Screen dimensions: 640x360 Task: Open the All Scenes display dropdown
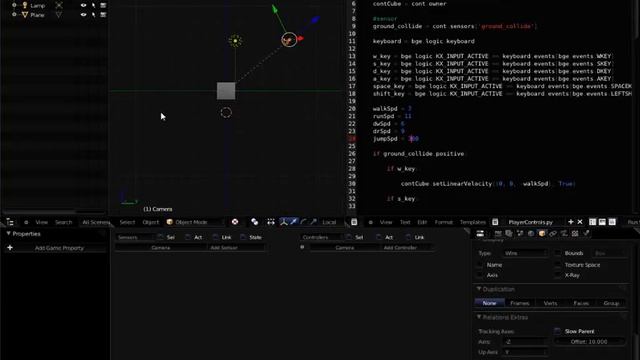(96, 222)
